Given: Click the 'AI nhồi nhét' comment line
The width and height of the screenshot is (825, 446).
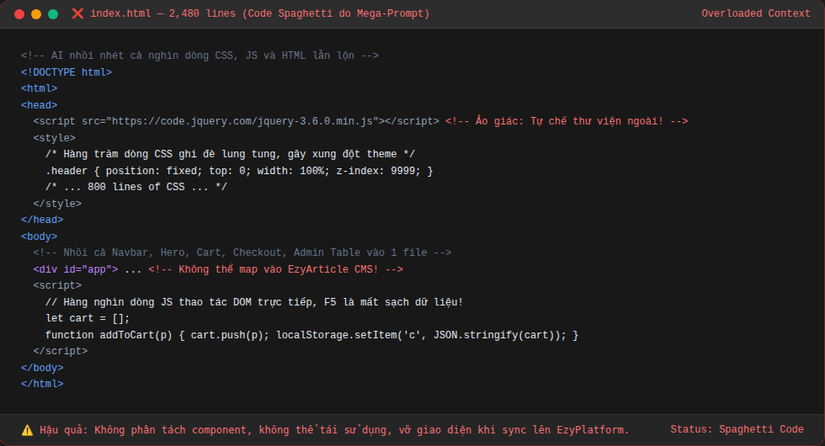Looking at the screenshot, I should pyautogui.click(x=199, y=55).
